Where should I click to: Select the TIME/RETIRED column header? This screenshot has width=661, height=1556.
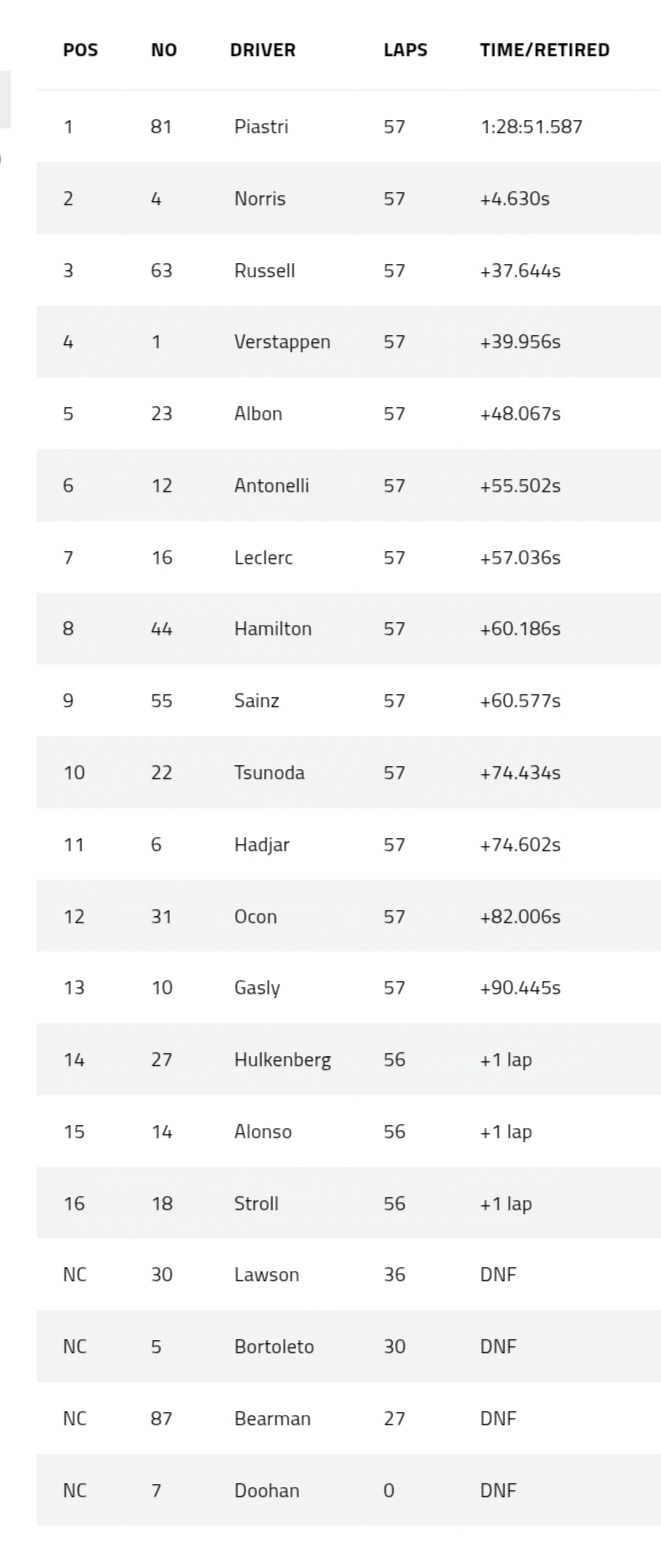[544, 50]
